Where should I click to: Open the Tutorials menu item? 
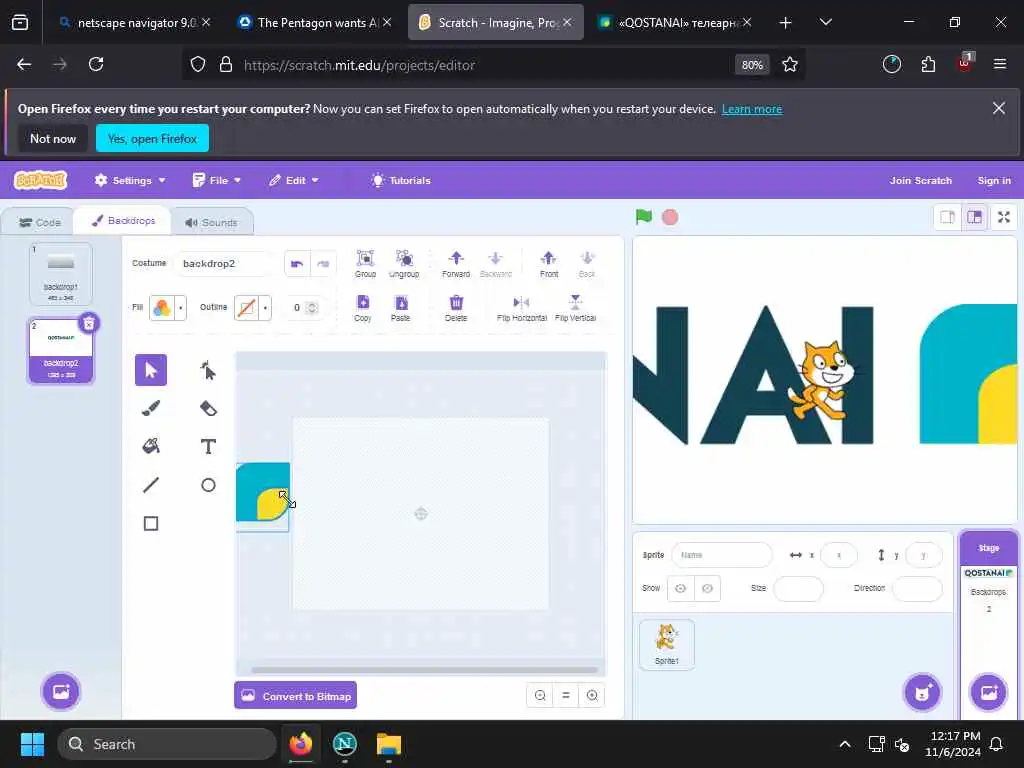click(400, 180)
